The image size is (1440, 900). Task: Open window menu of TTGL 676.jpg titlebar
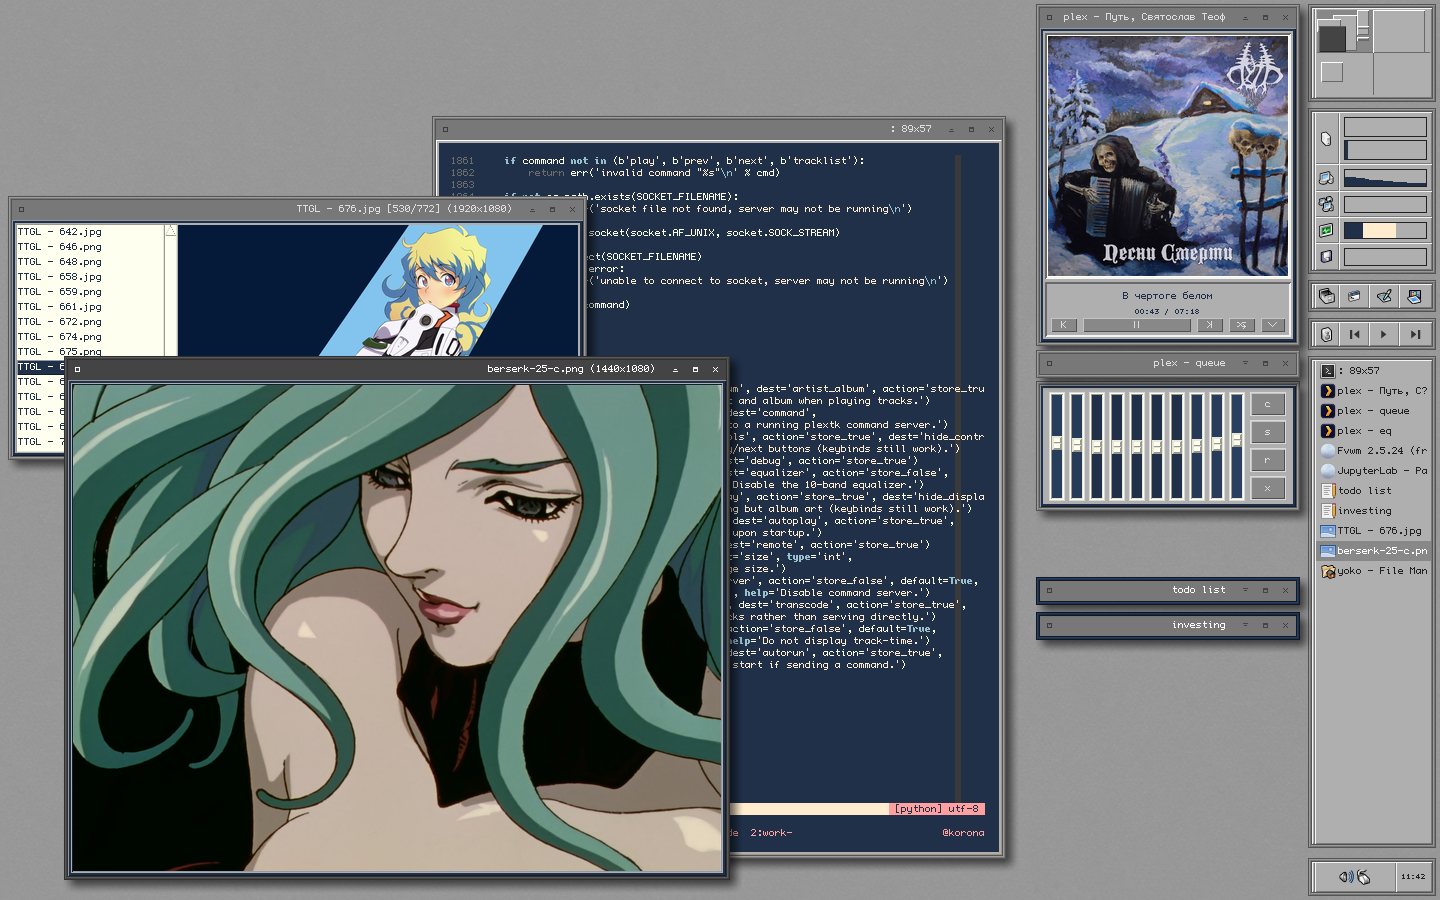click(x=21, y=209)
